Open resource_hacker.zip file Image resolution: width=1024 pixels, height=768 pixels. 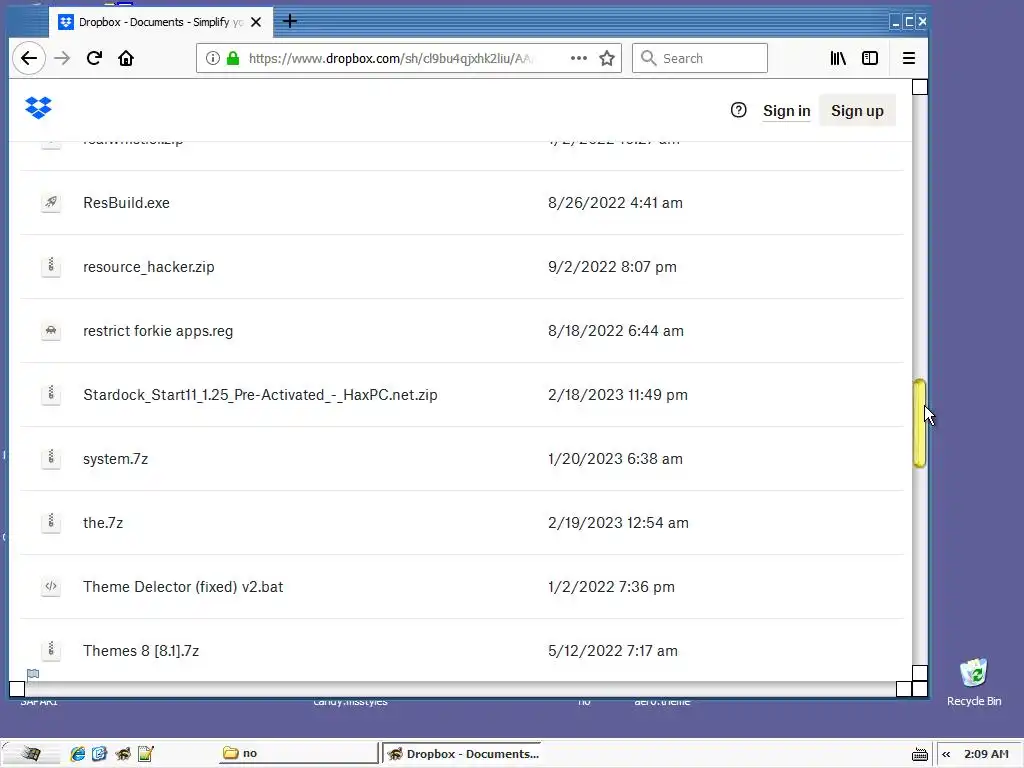click(x=148, y=267)
